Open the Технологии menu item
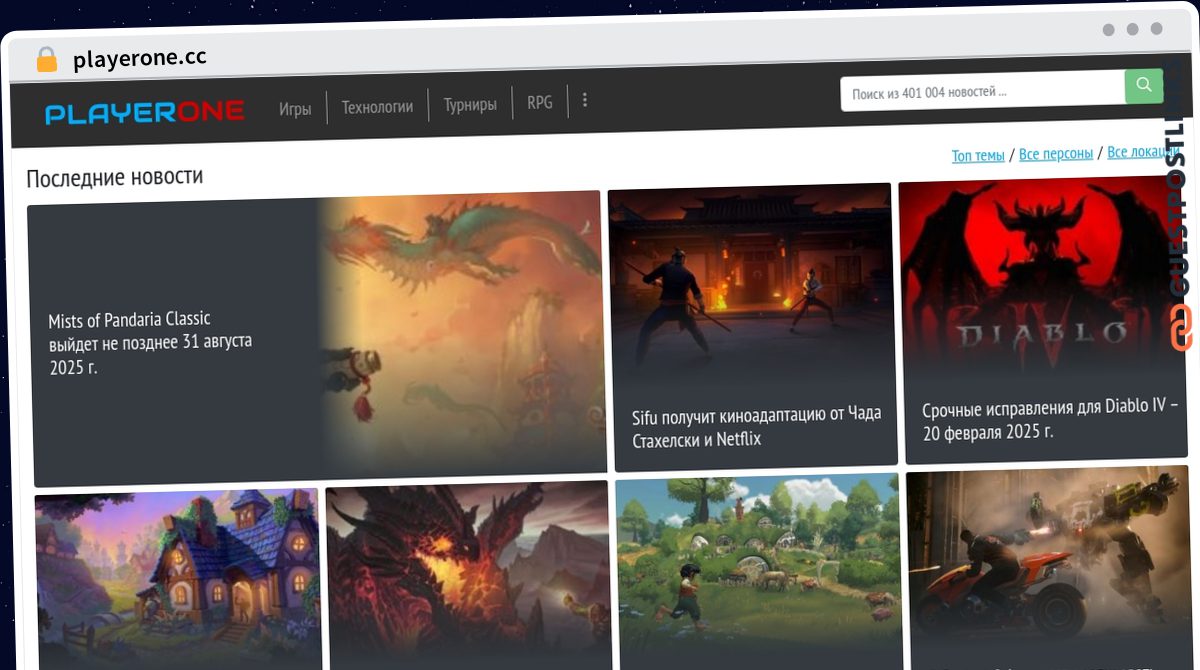This screenshot has width=1200, height=670. tap(377, 107)
